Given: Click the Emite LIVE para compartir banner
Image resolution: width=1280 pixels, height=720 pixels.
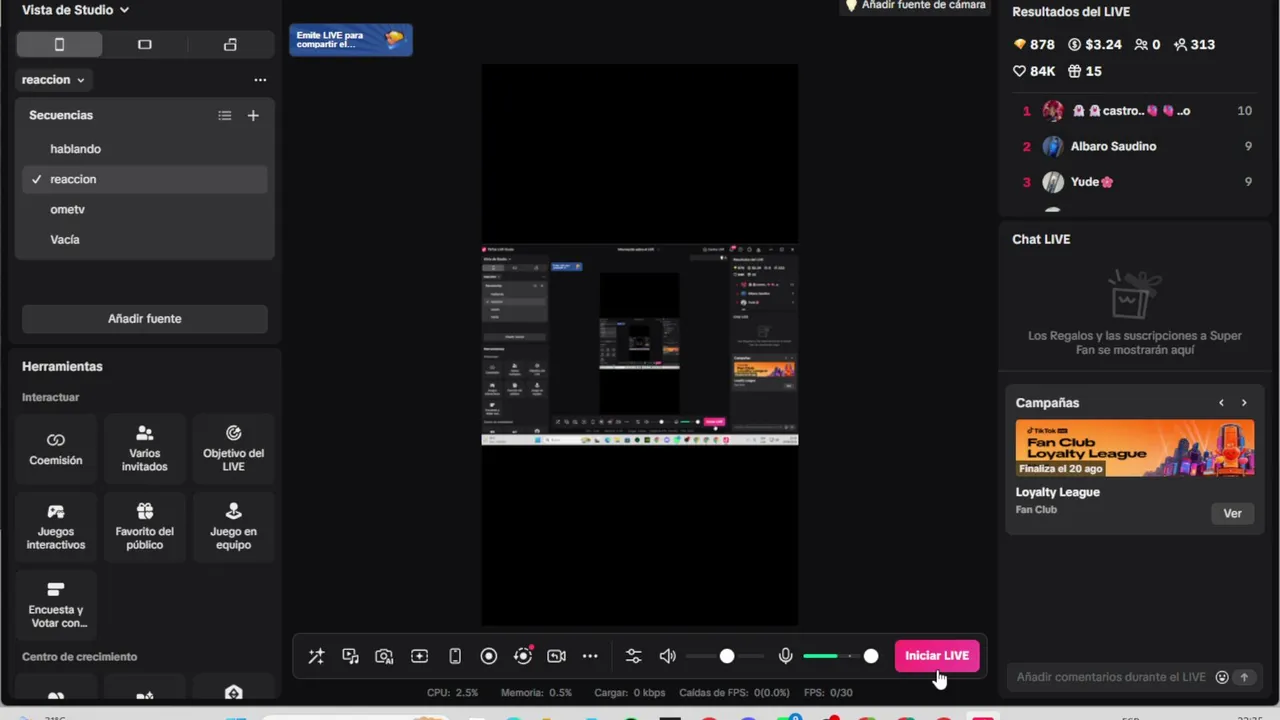Looking at the screenshot, I should [x=351, y=40].
